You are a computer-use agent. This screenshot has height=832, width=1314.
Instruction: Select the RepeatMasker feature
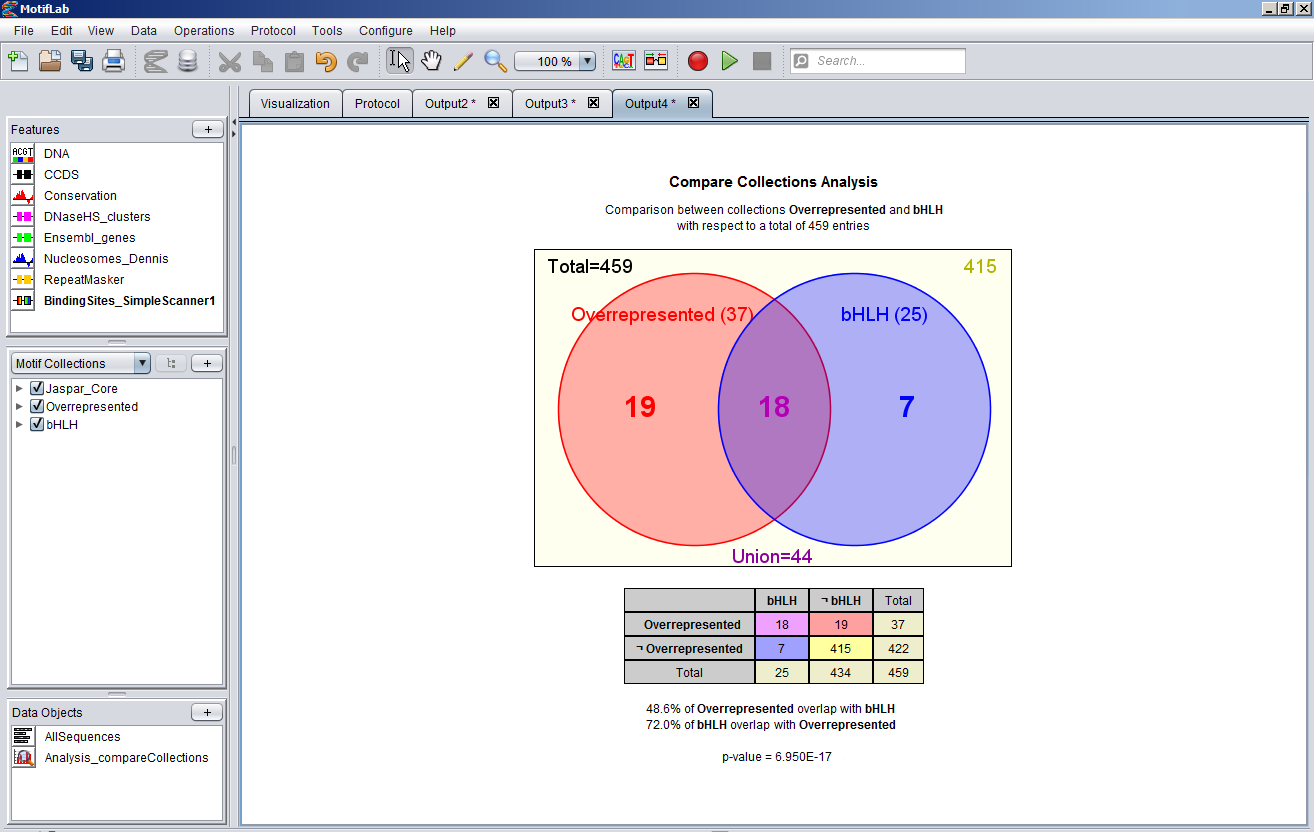[116, 280]
